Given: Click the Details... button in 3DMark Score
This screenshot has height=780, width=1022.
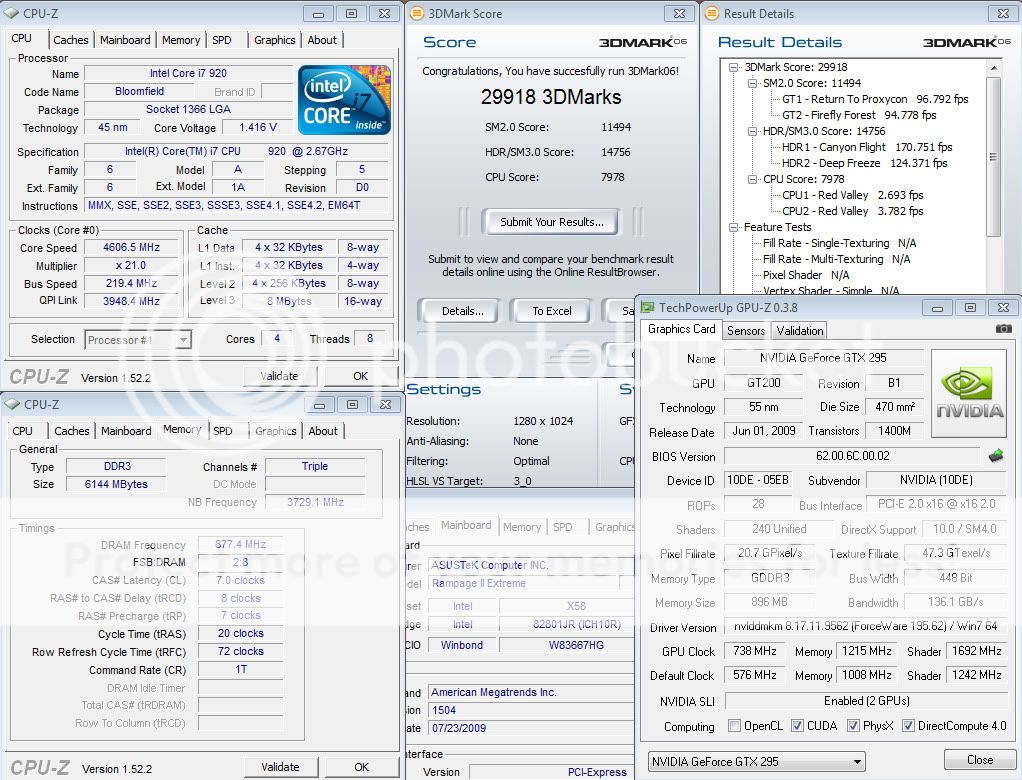Looking at the screenshot, I should click(x=463, y=311).
